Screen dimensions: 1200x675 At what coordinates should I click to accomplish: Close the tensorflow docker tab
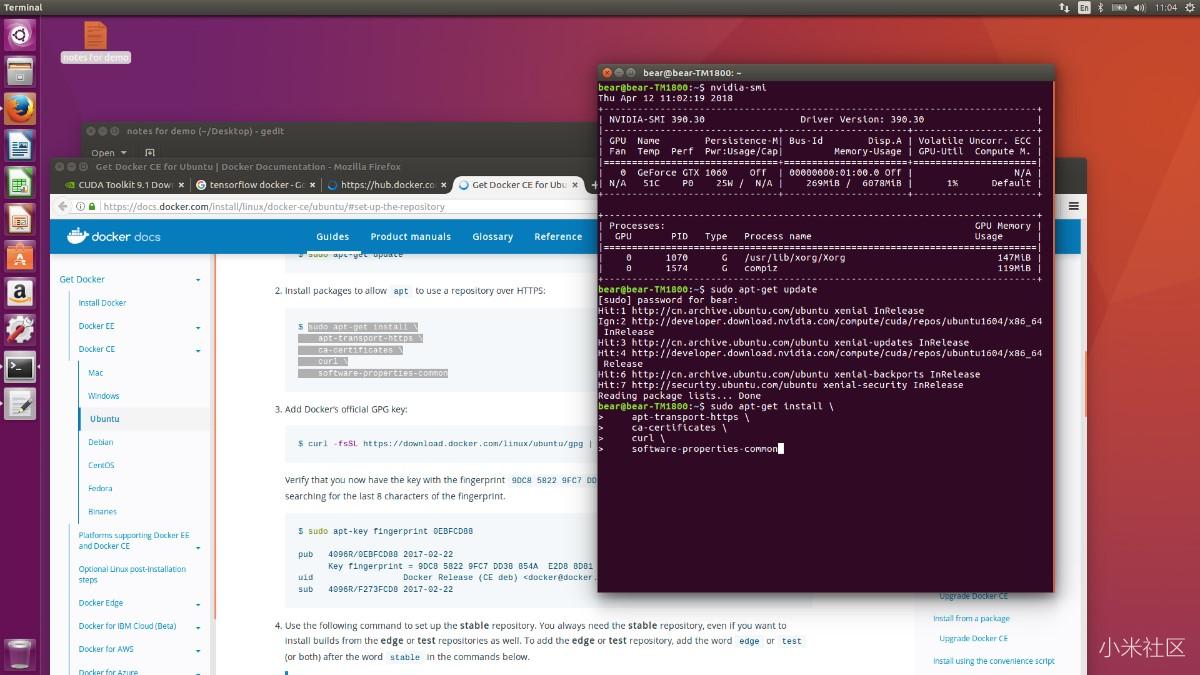tap(311, 185)
